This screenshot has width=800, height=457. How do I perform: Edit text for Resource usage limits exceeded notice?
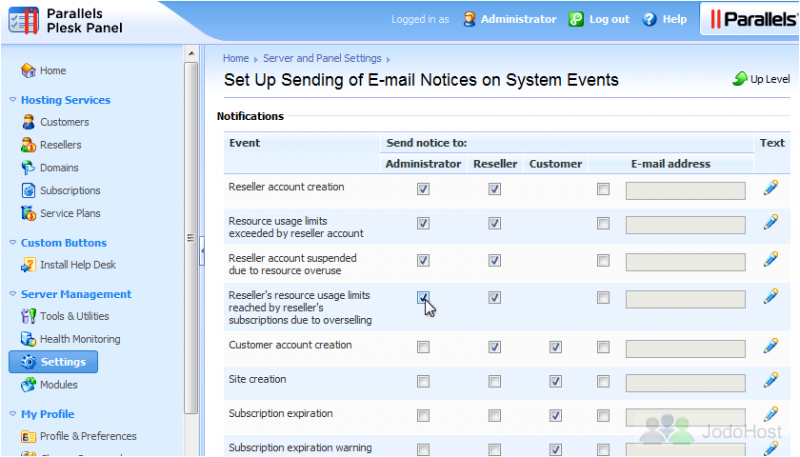click(771, 222)
